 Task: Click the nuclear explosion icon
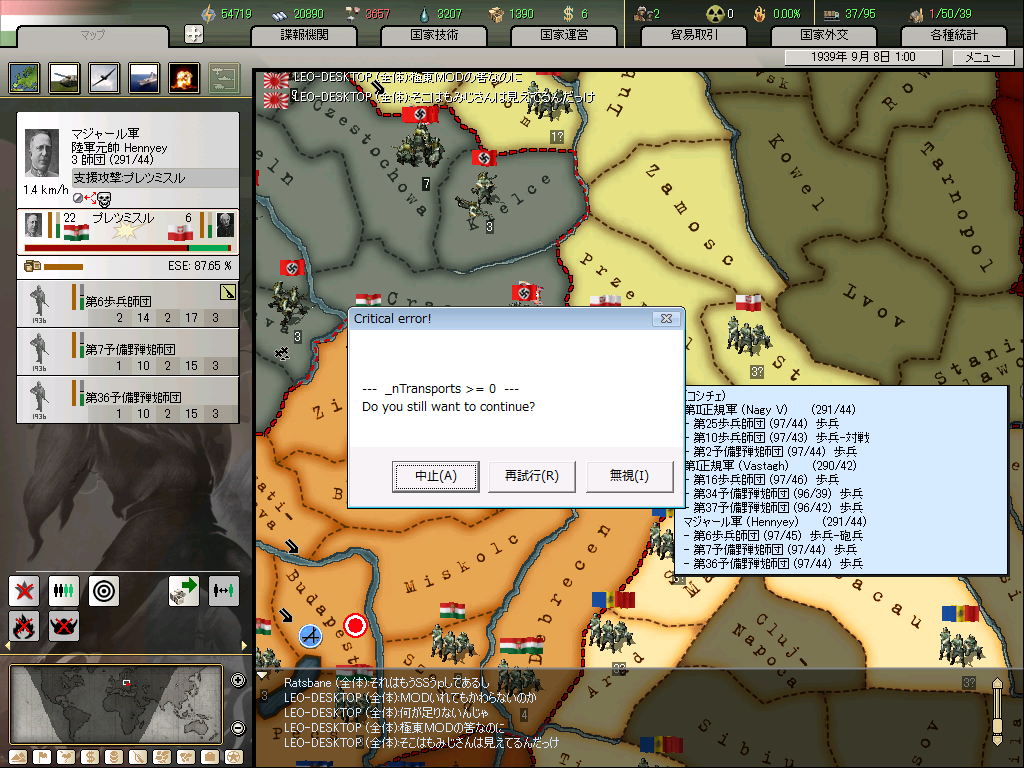pos(184,77)
